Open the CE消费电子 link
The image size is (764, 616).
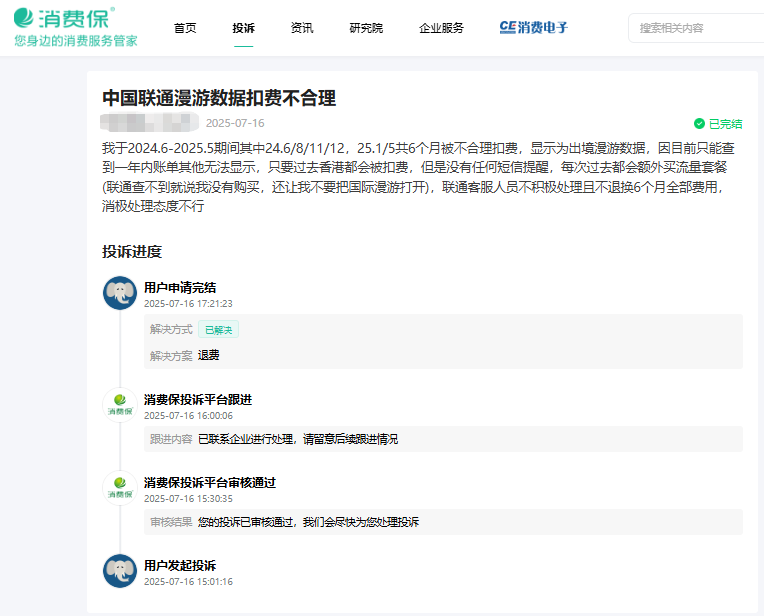tap(534, 28)
